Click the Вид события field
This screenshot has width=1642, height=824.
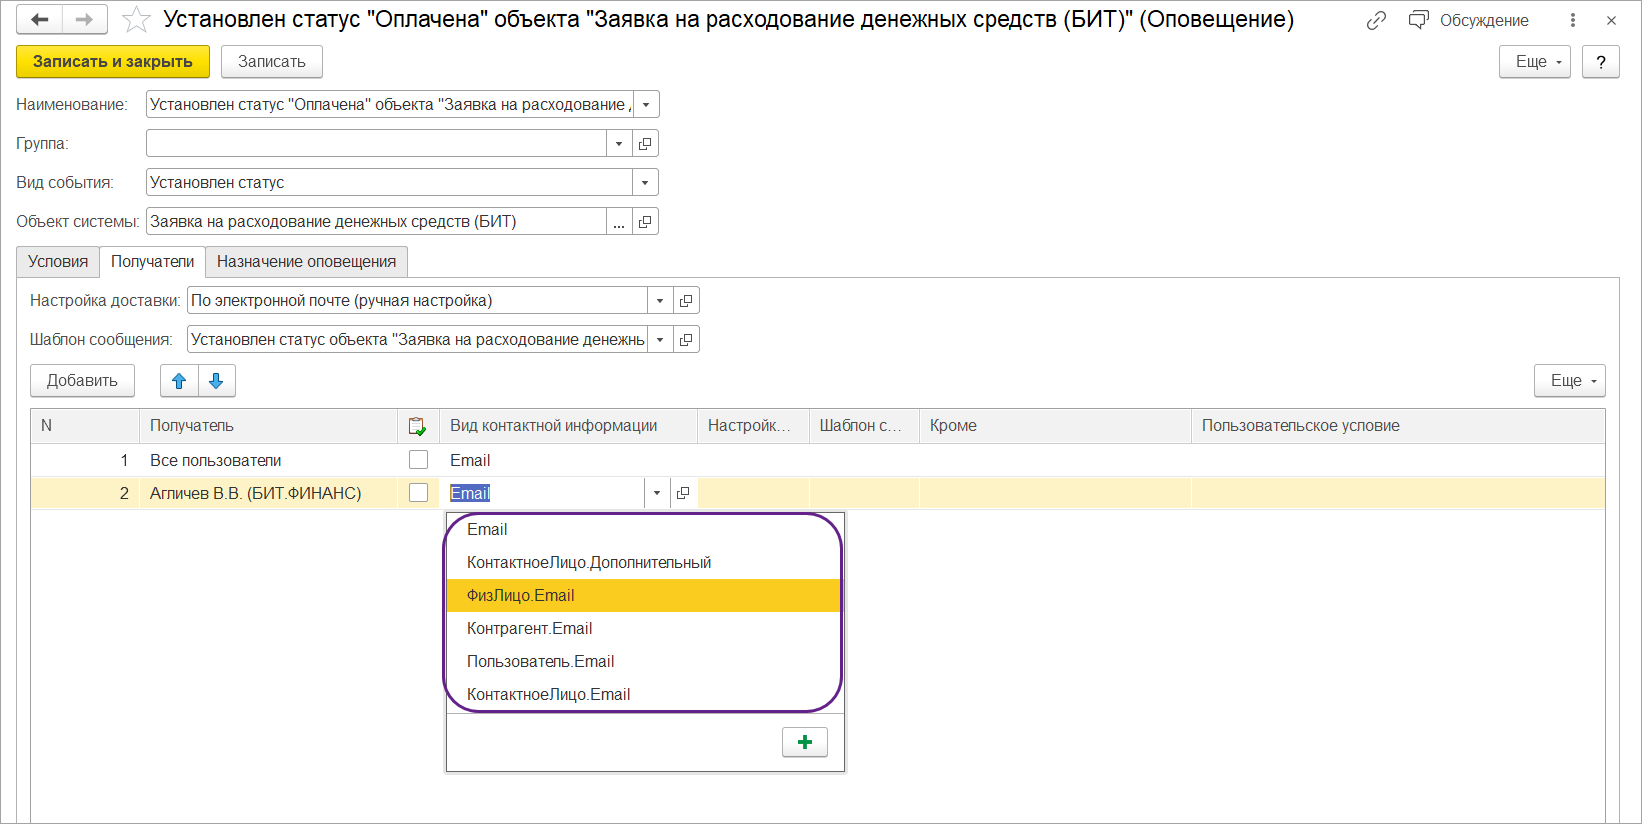coord(390,183)
